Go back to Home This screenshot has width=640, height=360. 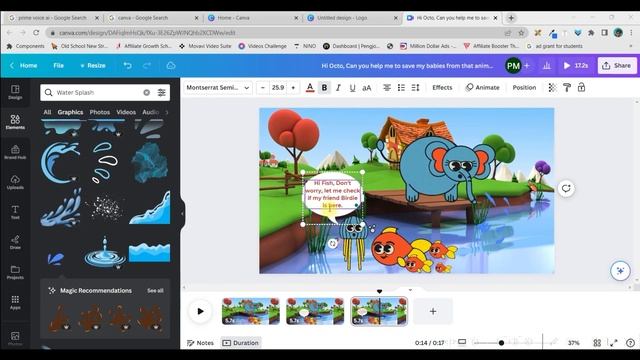click(24, 65)
